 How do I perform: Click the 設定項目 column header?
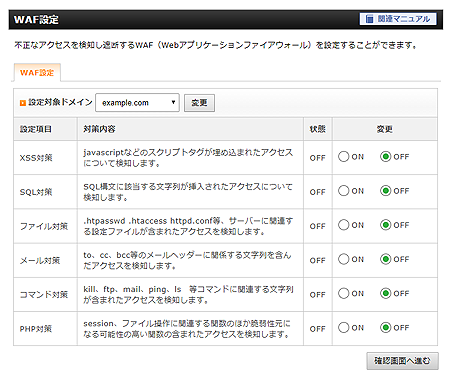click(x=36, y=129)
